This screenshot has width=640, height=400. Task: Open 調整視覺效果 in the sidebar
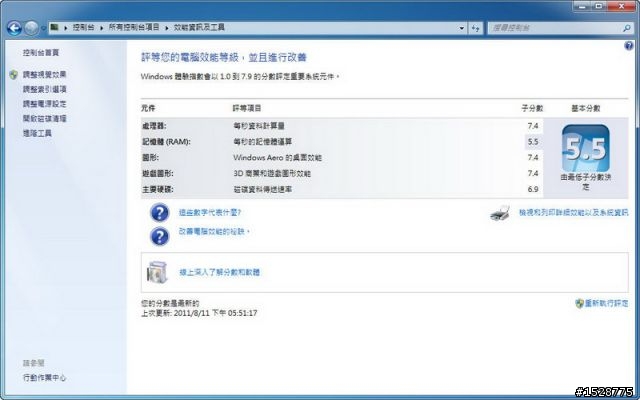pyautogui.click(x=44, y=74)
